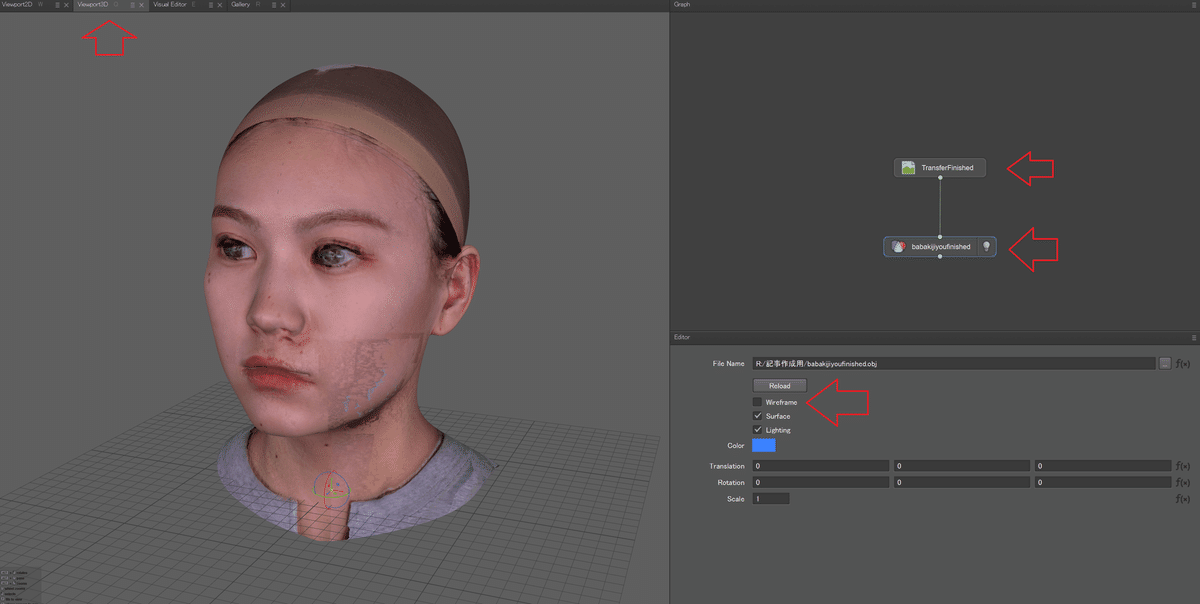Uncheck the Surface checkbox
This screenshot has width=1200, height=604.
coord(757,416)
